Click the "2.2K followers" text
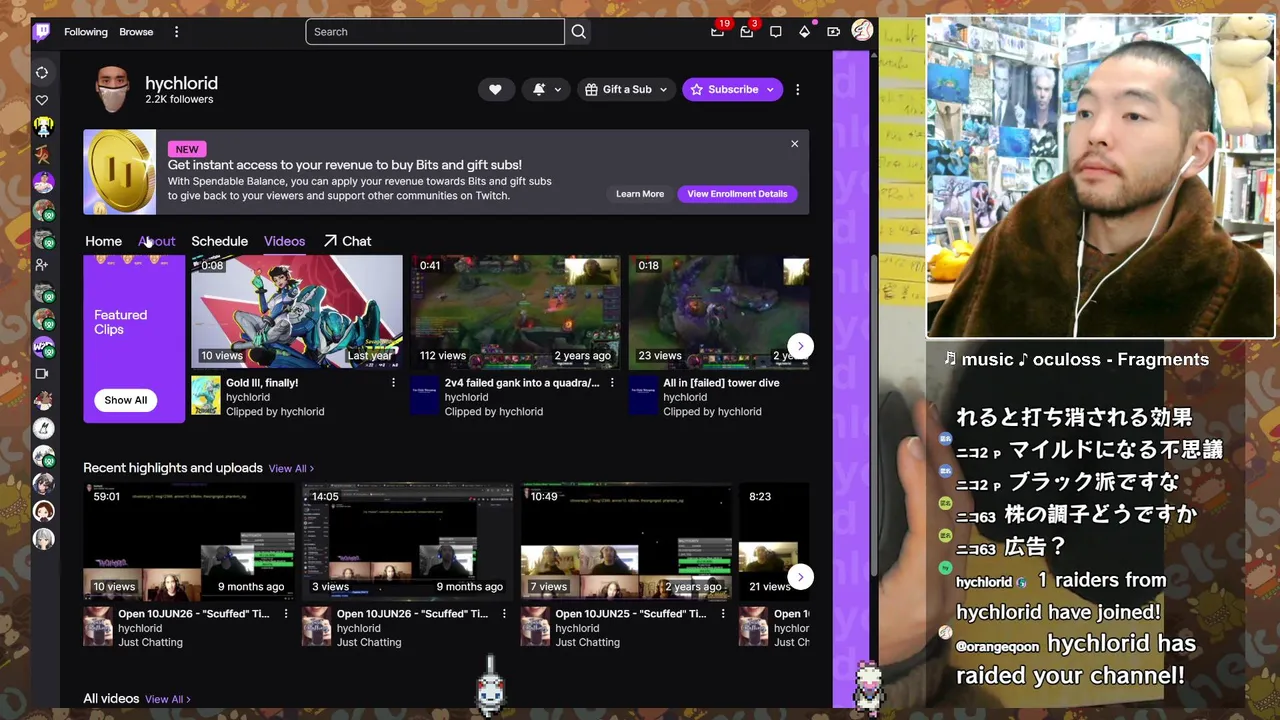The image size is (1280, 720). pos(179,100)
